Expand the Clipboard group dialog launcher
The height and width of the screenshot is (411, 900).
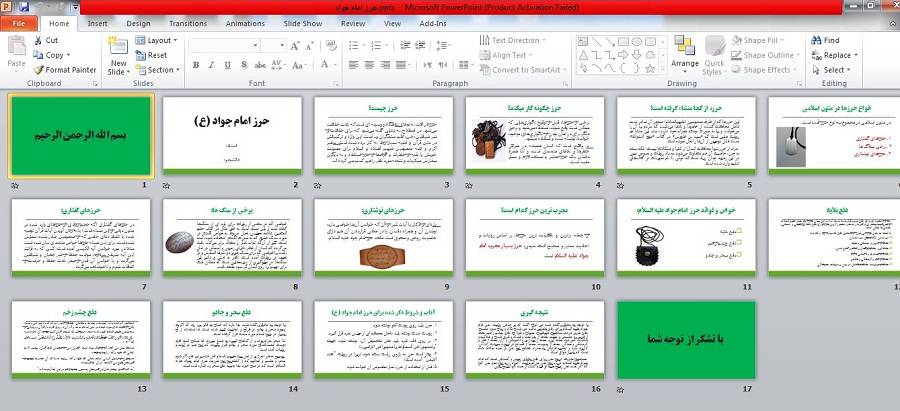[x=95, y=84]
